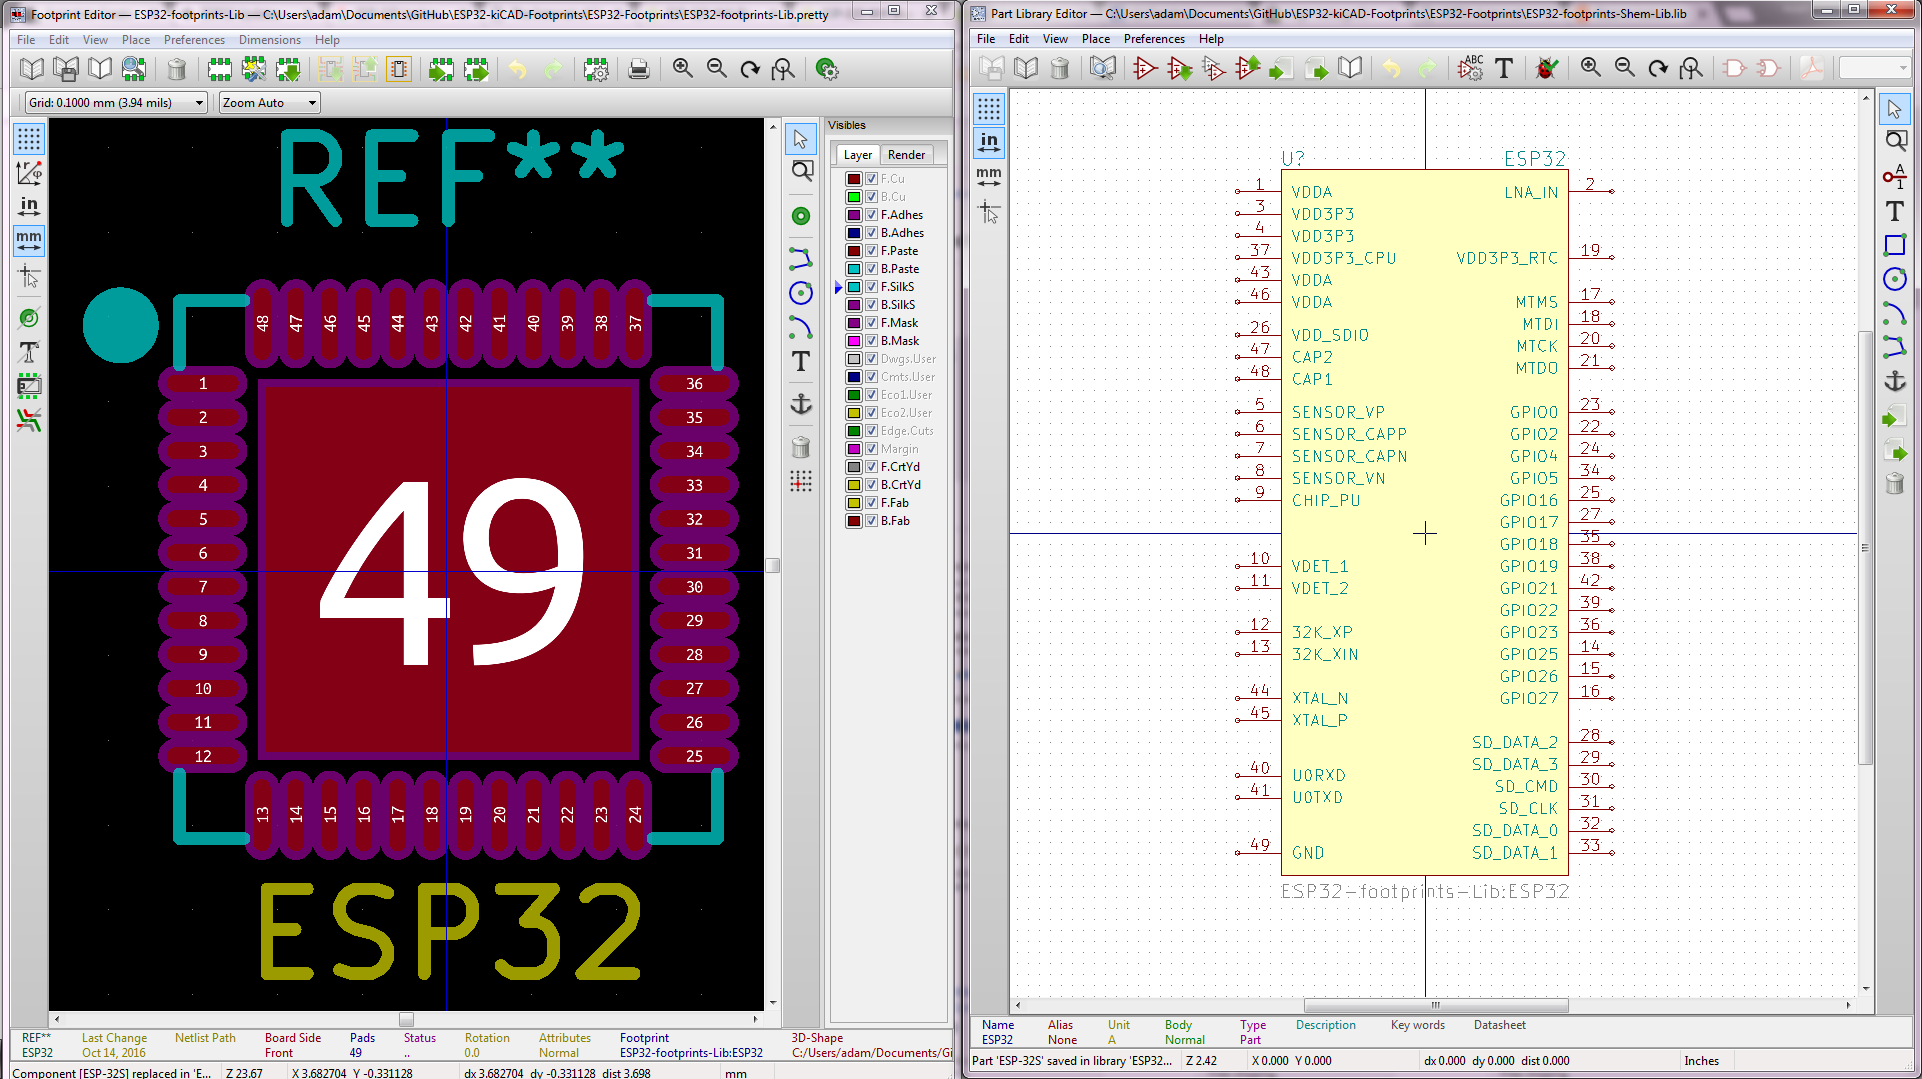Switch Part Library Editor units to inches
Image resolution: width=1922 pixels, height=1079 pixels.
[989, 142]
